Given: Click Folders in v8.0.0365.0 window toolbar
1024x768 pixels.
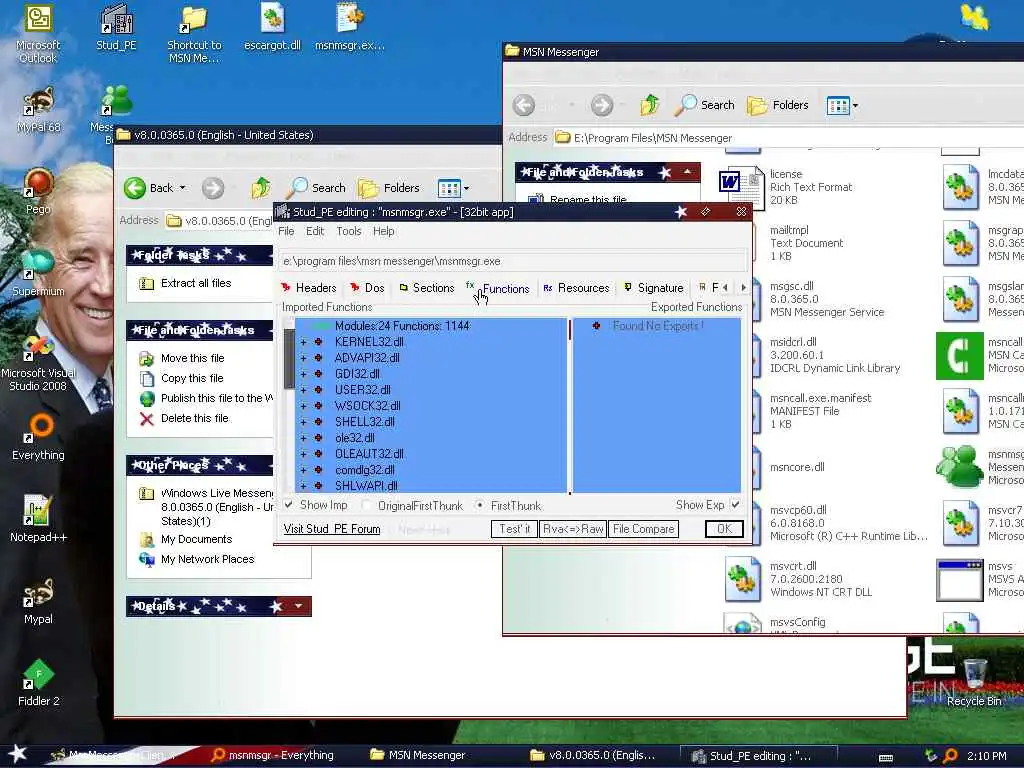Looking at the screenshot, I should click(x=389, y=188).
